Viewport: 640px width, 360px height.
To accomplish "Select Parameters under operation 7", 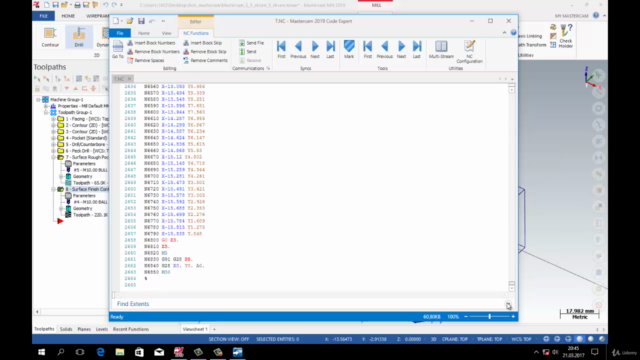I will 84,164.
